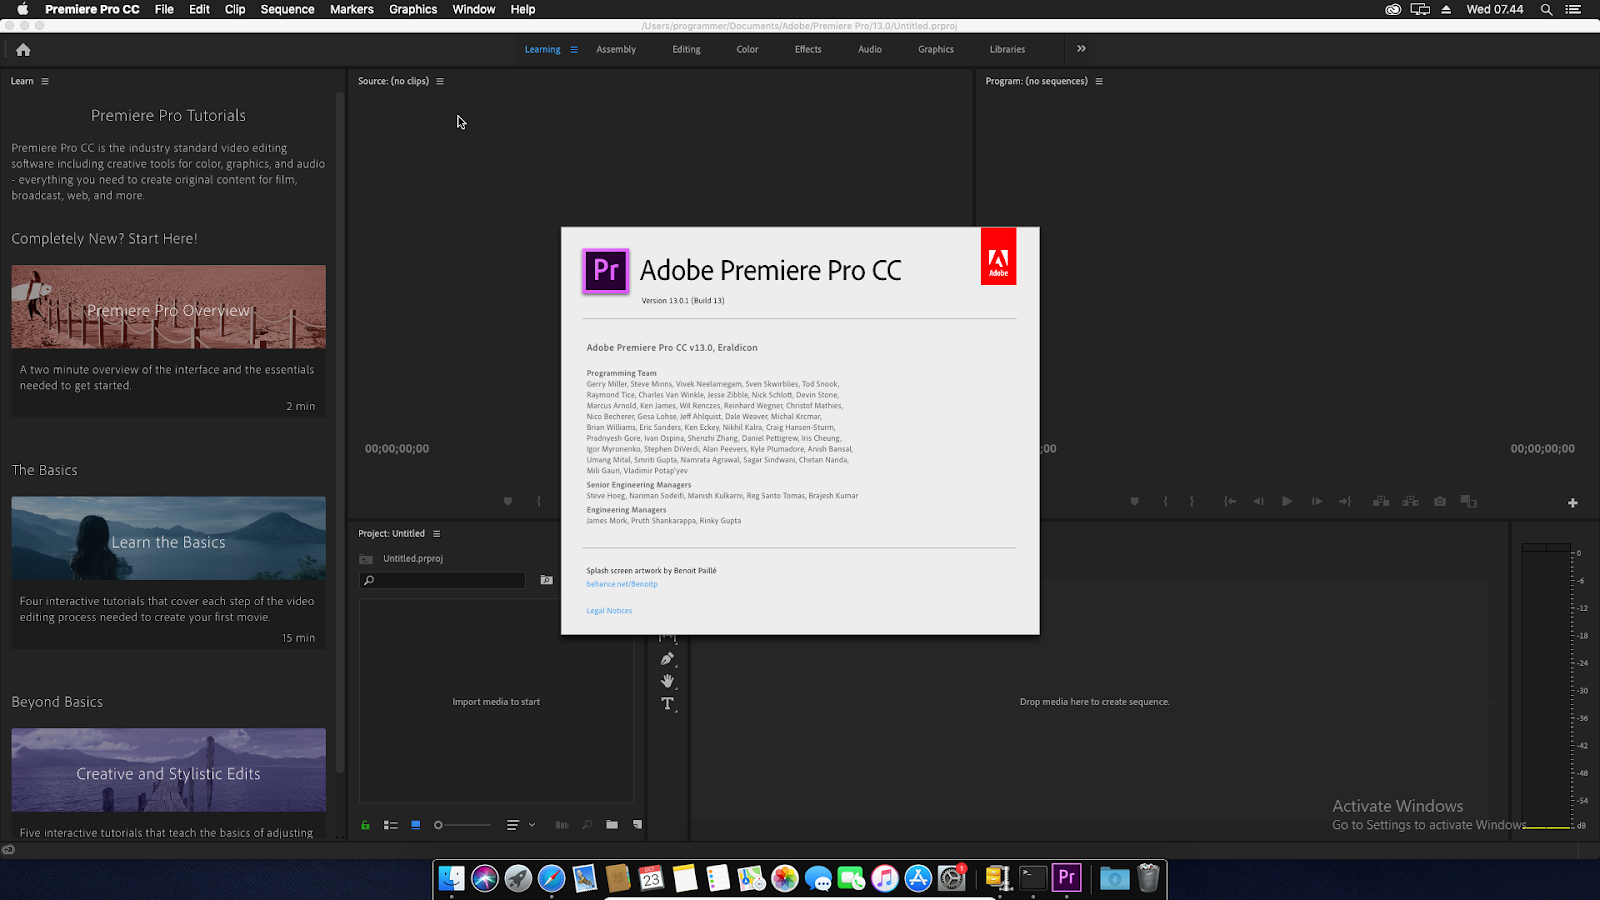Screen dimensions: 1600x900
Task: Click the Extract button in Program monitor
Action: 1410,502
